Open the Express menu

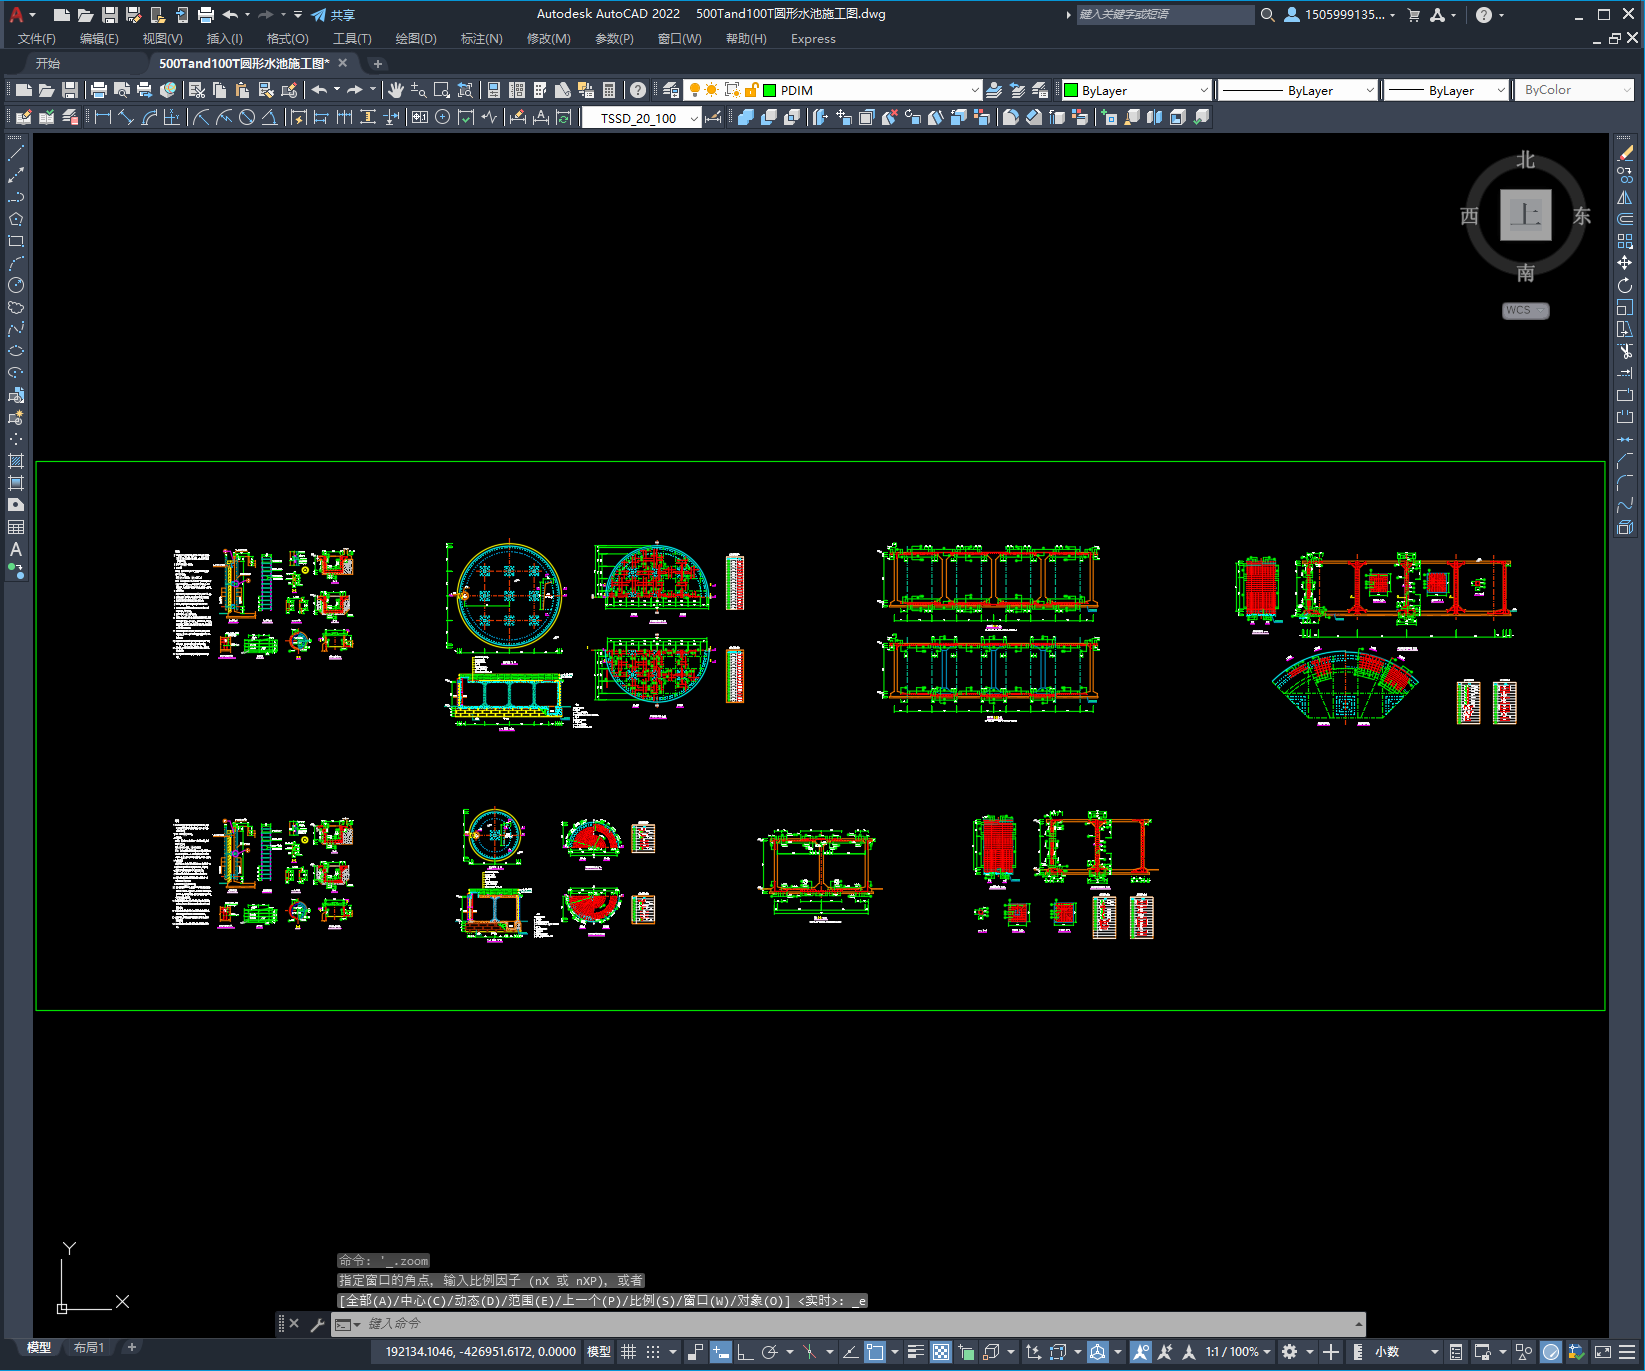813,39
